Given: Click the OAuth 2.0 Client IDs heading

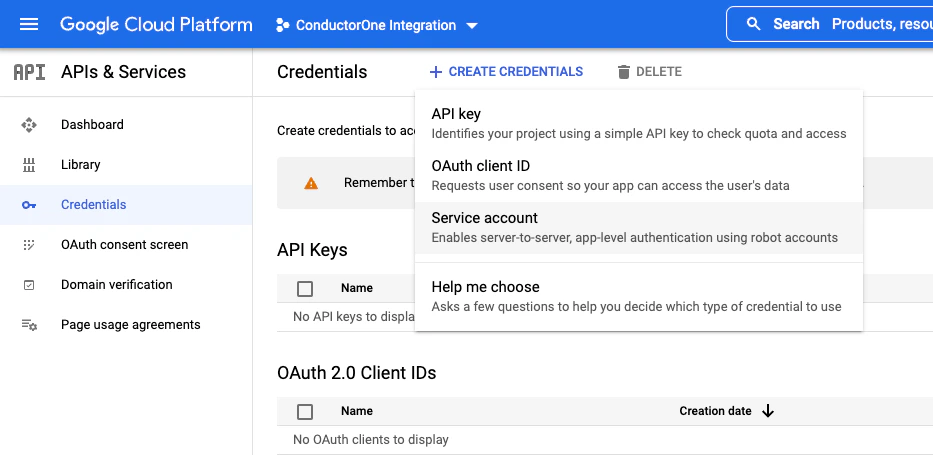Looking at the screenshot, I should (x=356, y=373).
